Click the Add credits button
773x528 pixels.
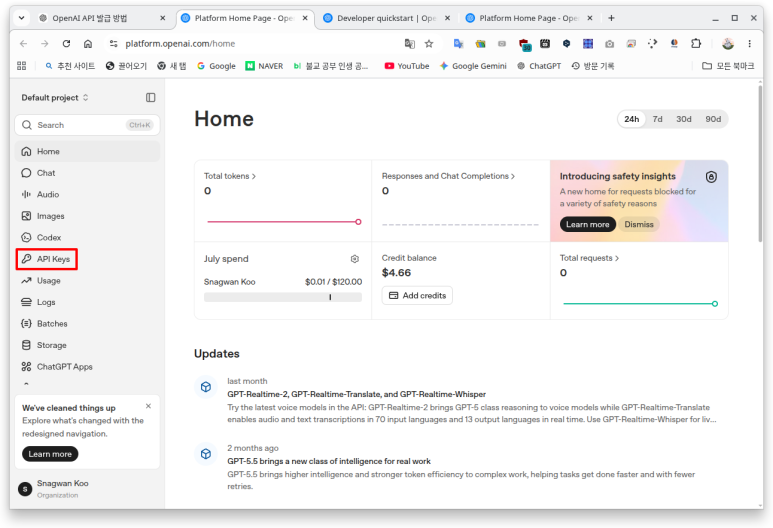[x=418, y=295]
